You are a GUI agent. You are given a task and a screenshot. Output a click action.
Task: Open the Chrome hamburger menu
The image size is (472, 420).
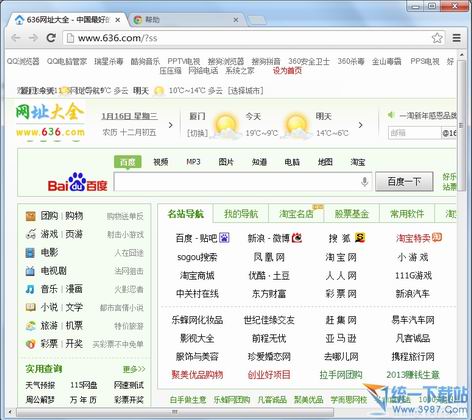click(x=457, y=38)
